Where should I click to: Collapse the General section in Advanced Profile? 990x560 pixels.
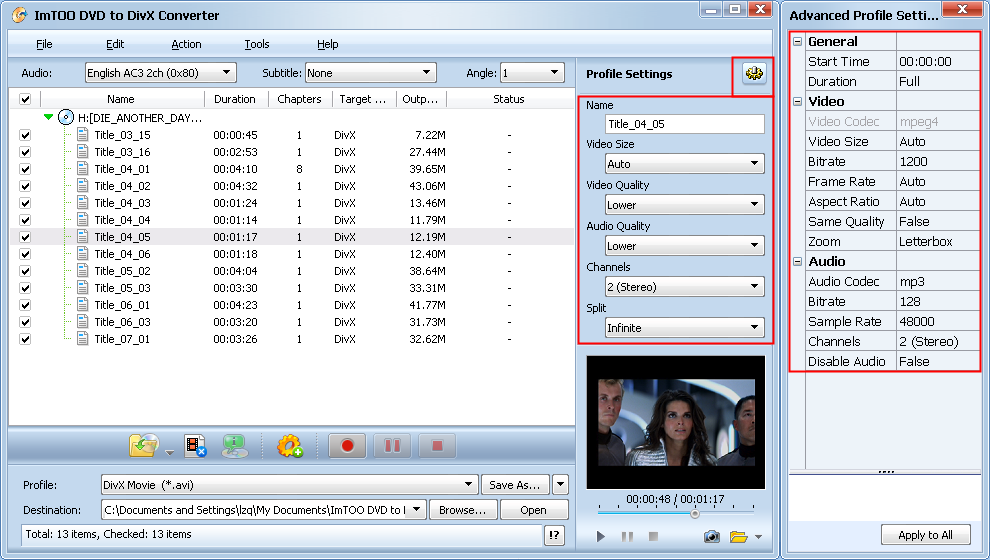(797, 42)
